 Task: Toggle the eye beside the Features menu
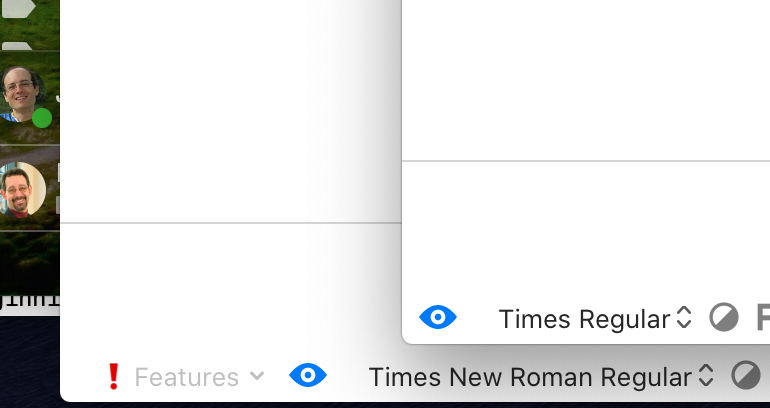(x=308, y=376)
